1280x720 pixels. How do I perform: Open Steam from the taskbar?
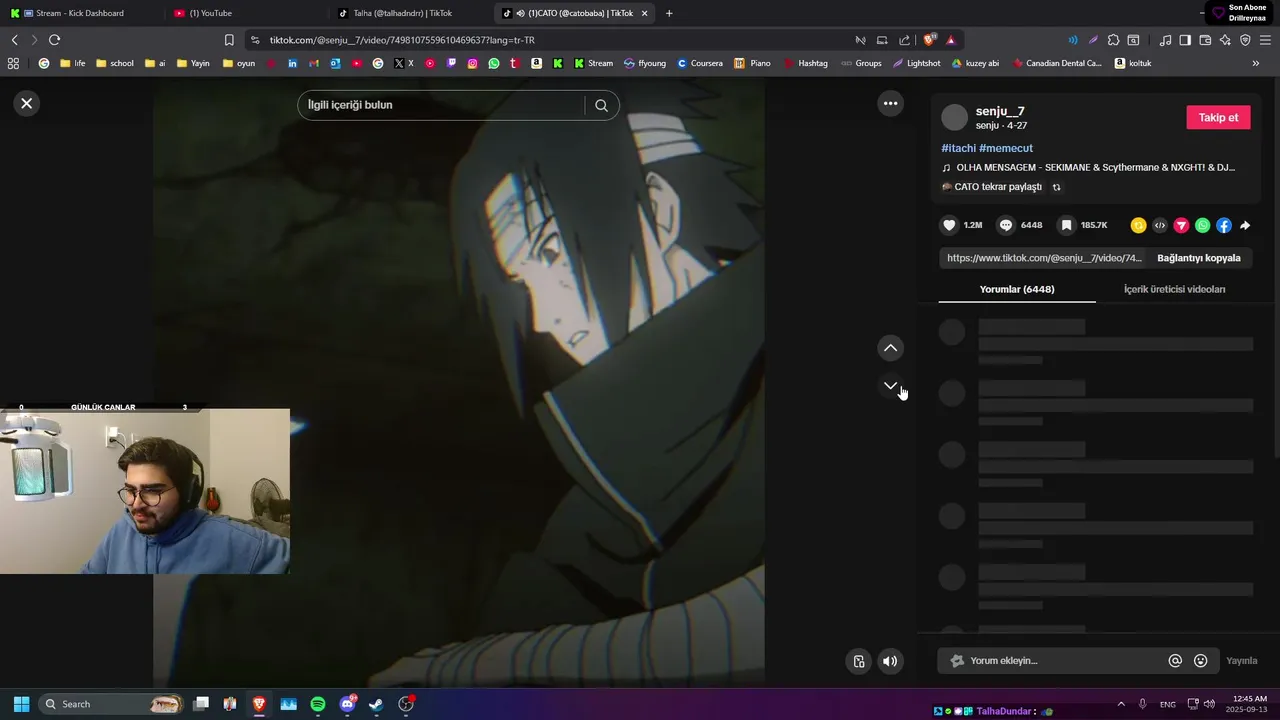tap(376, 704)
